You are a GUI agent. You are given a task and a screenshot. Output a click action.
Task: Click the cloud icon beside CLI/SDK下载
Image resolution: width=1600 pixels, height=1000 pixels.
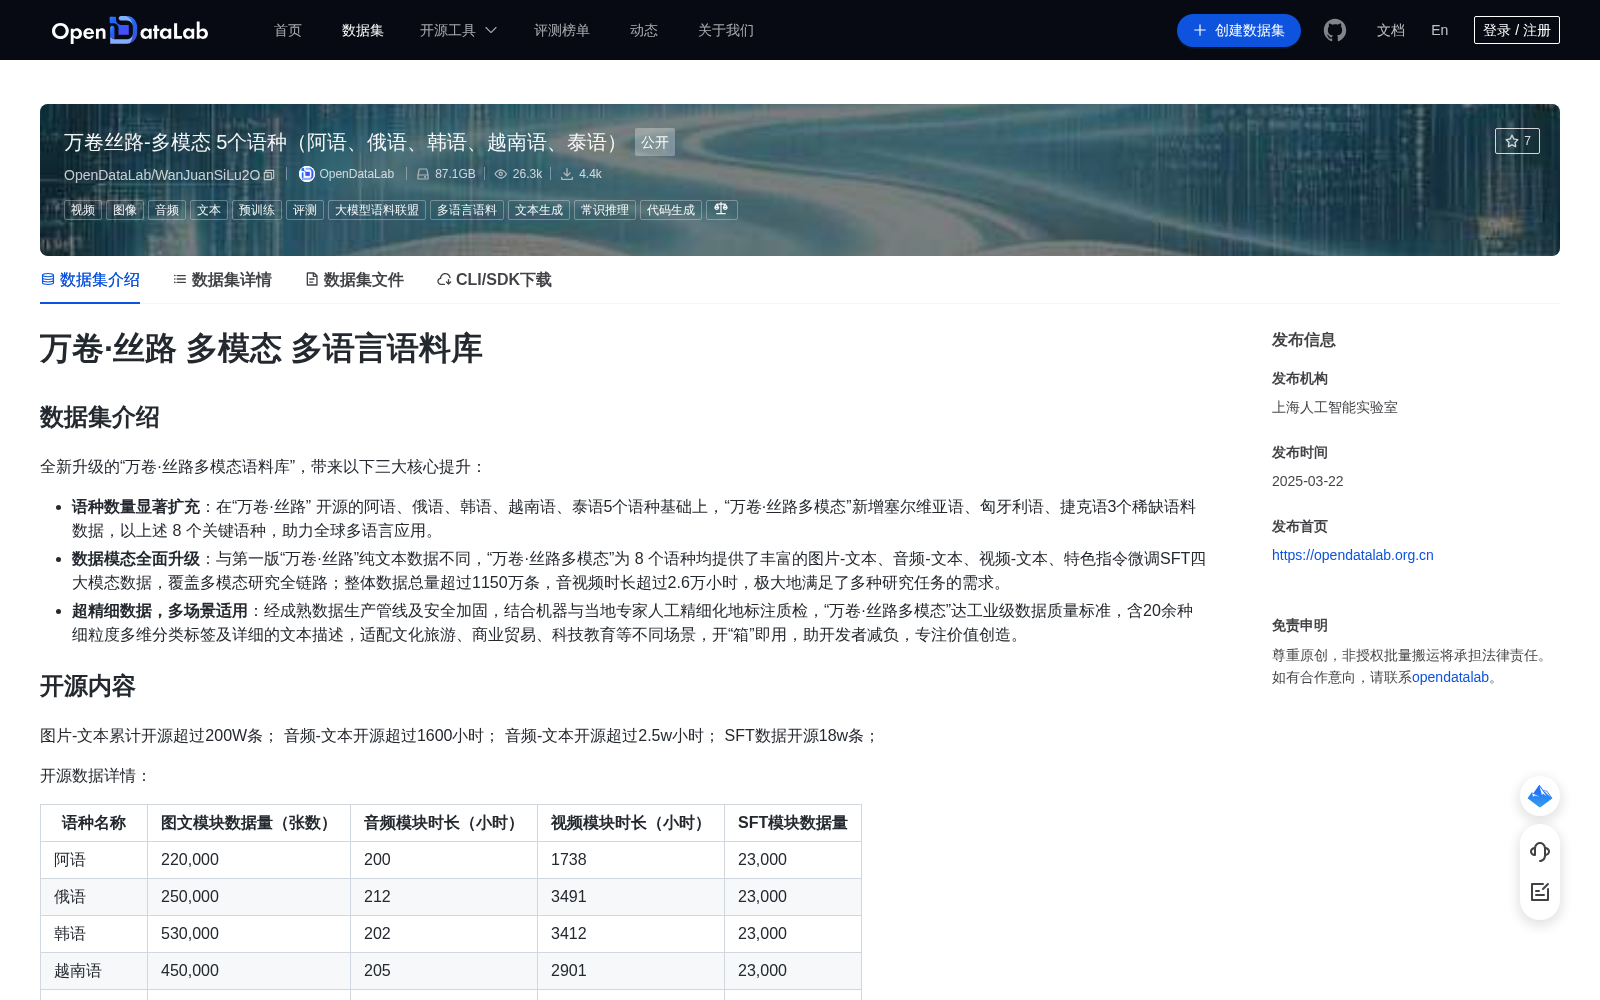click(x=444, y=279)
